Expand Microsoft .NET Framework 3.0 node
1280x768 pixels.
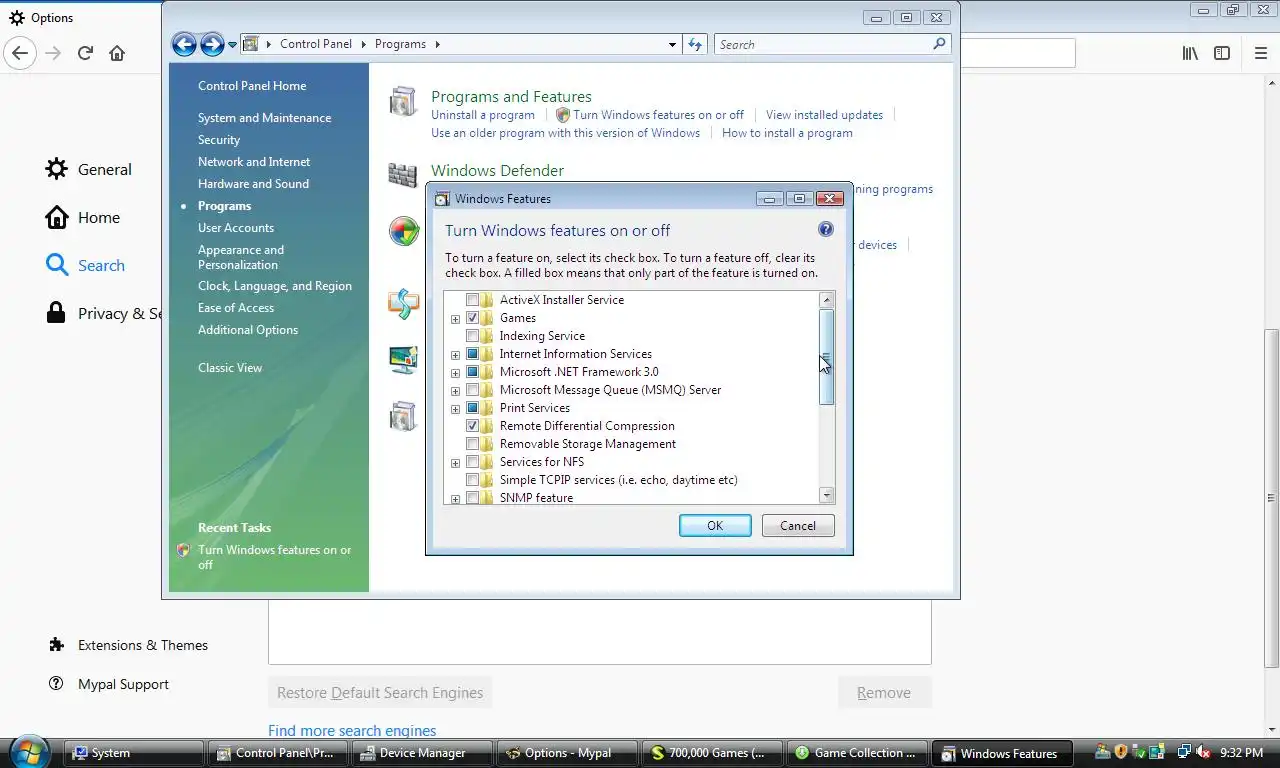click(455, 373)
